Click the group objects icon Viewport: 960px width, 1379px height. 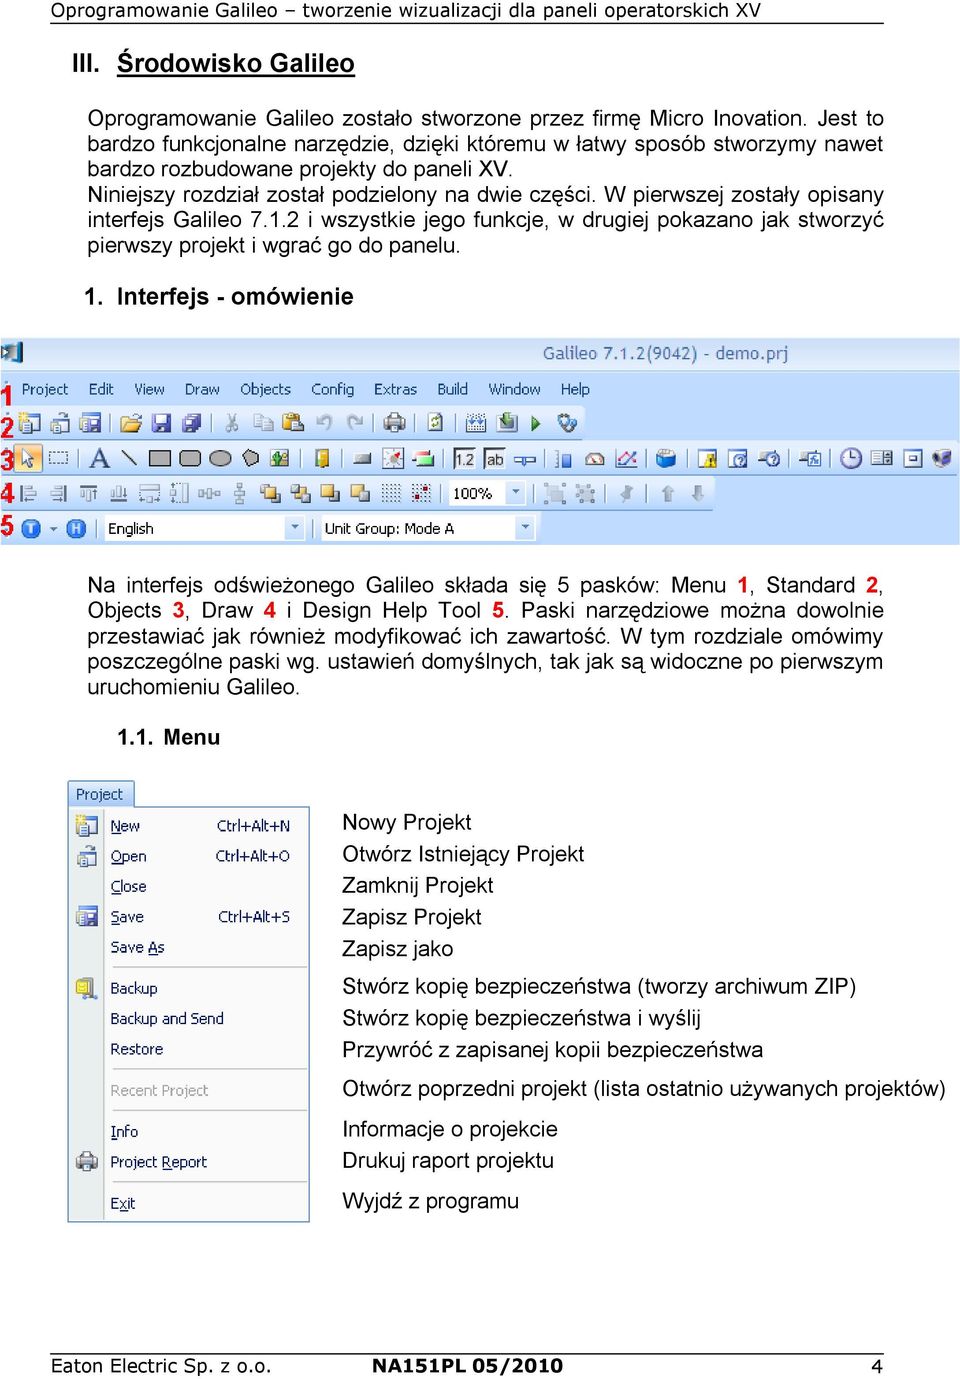coord(555,493)
